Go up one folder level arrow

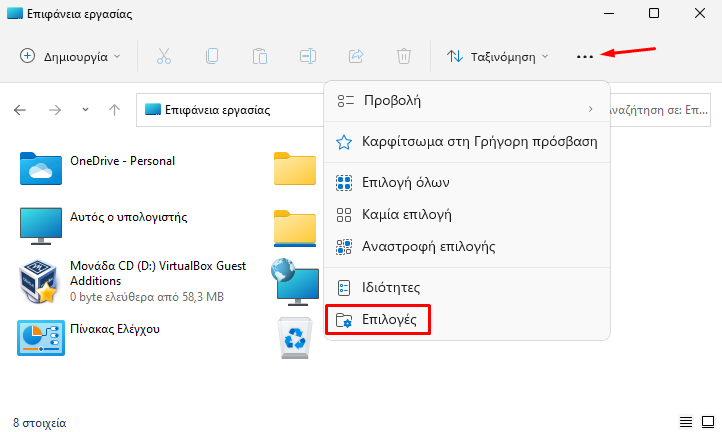pyautogui.click(x=114, y=110)
